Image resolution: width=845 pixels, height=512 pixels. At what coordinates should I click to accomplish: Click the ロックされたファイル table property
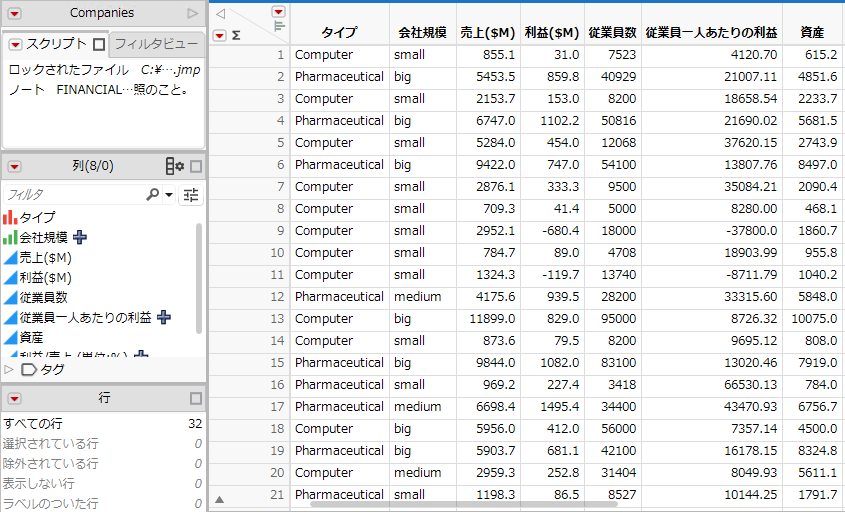[104, 70]
